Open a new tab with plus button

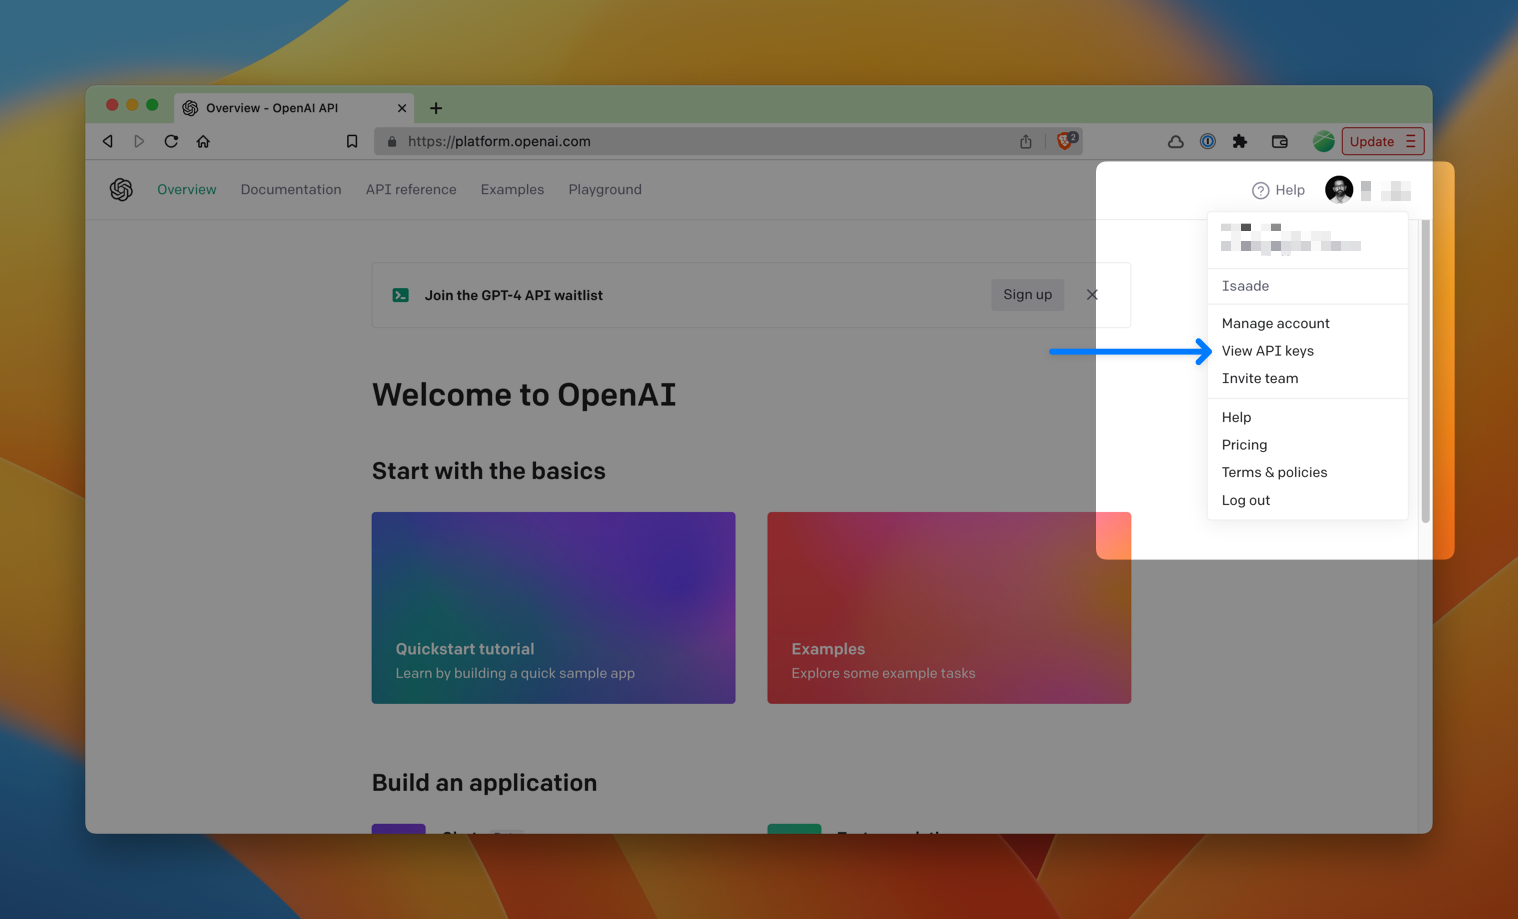pyautogui.click(x=436, y=108)
